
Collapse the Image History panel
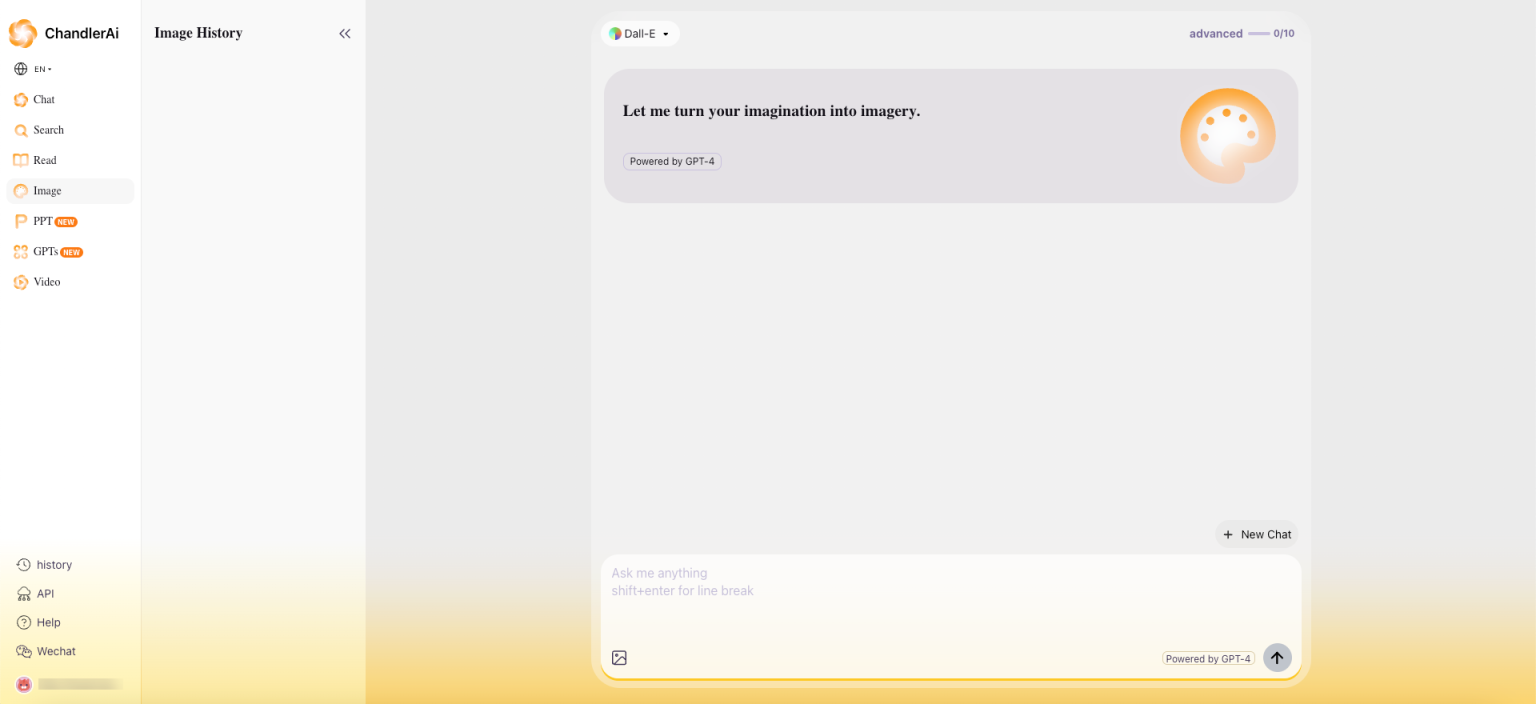344,33
